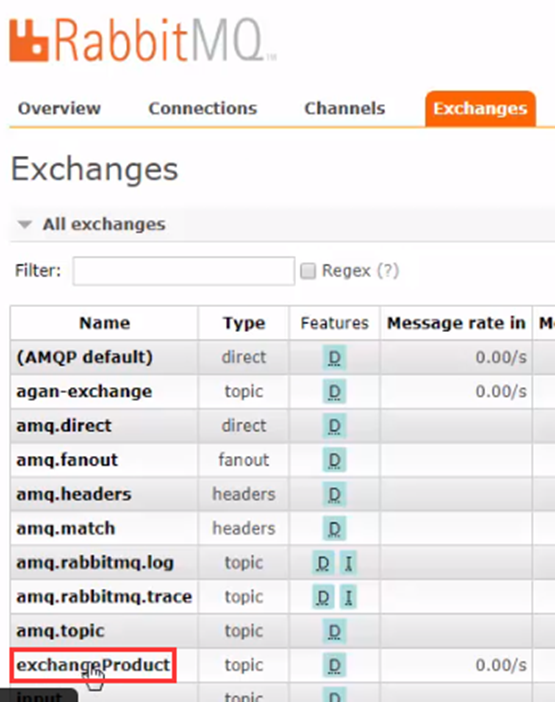This screenshot has height=702, width=555.
Task: Click the Name column header
Action: click(104, 323)
